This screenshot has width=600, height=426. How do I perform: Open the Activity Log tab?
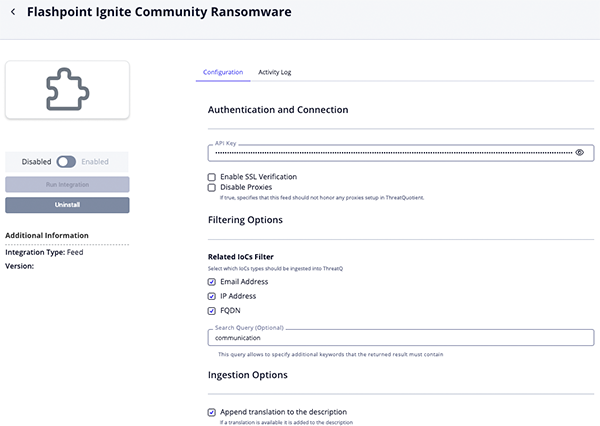274,72
